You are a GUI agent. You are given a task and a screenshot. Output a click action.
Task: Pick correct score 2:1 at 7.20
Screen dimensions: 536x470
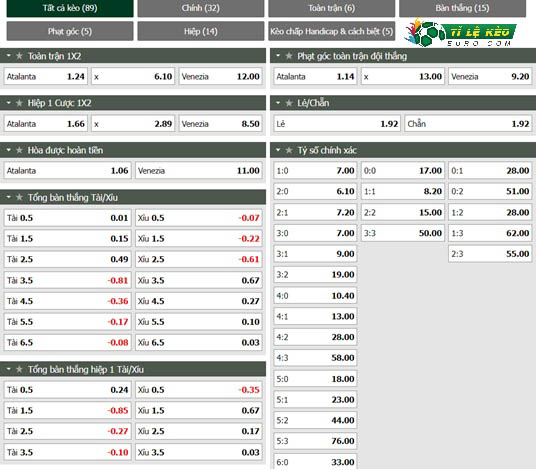click(x=315, y=212)
